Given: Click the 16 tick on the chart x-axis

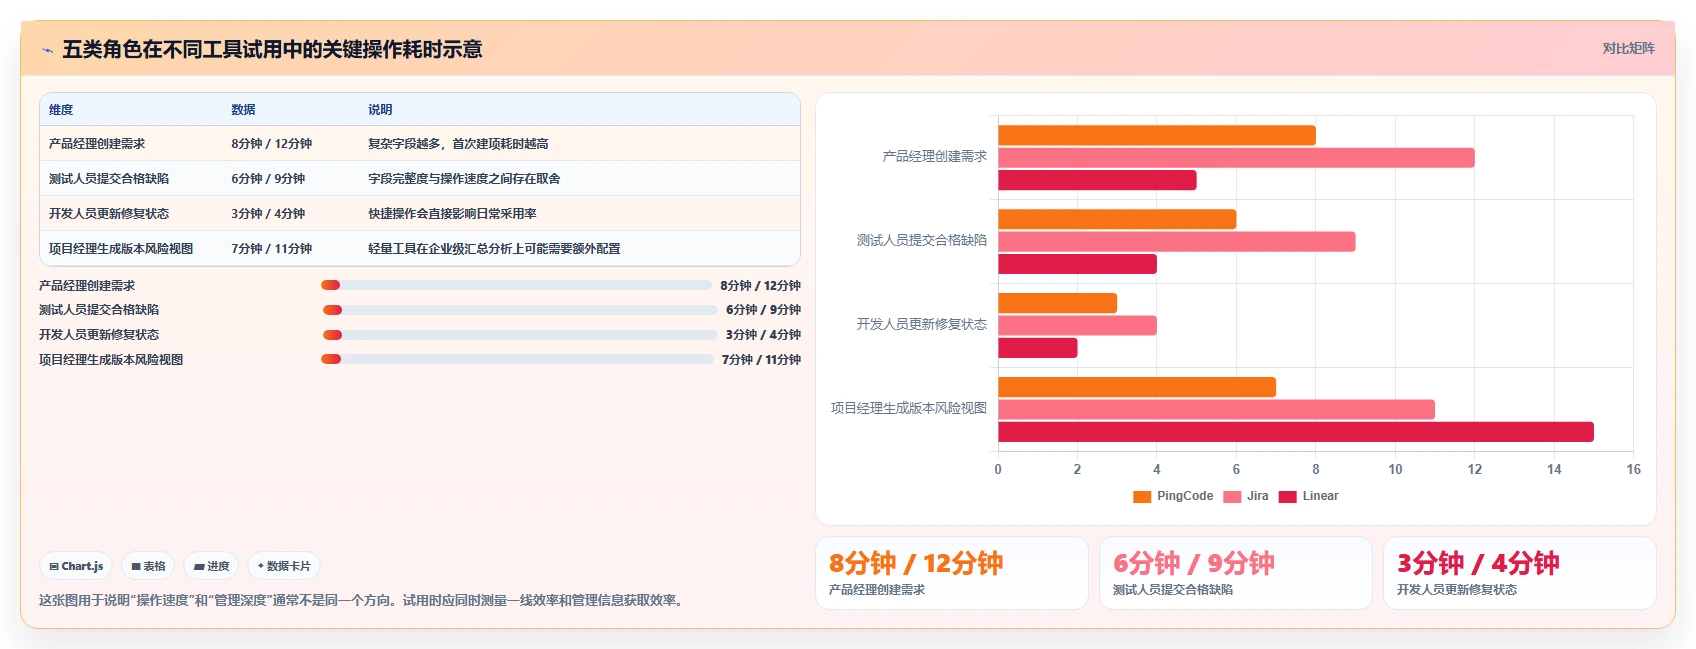Looking at the screenshot, I should coord(1633,469).
